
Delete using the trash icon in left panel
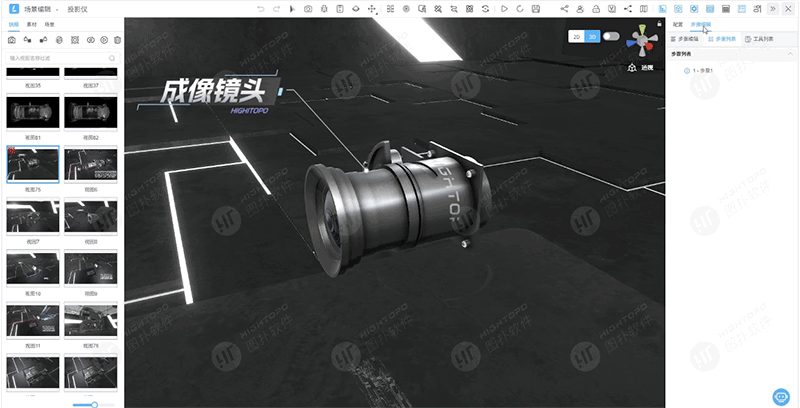click(x=117, y=40)
